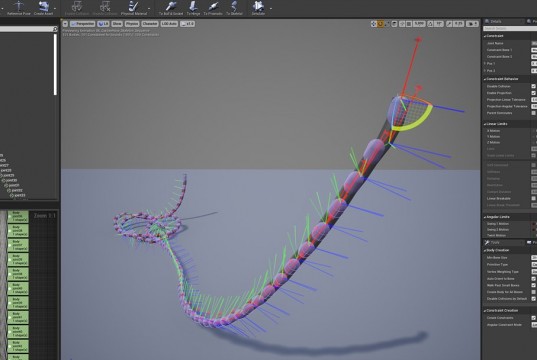Viewport: 537px width, 360px height.
Task: Open the LOD Auto menu
Action: click(x=169, y=24)
